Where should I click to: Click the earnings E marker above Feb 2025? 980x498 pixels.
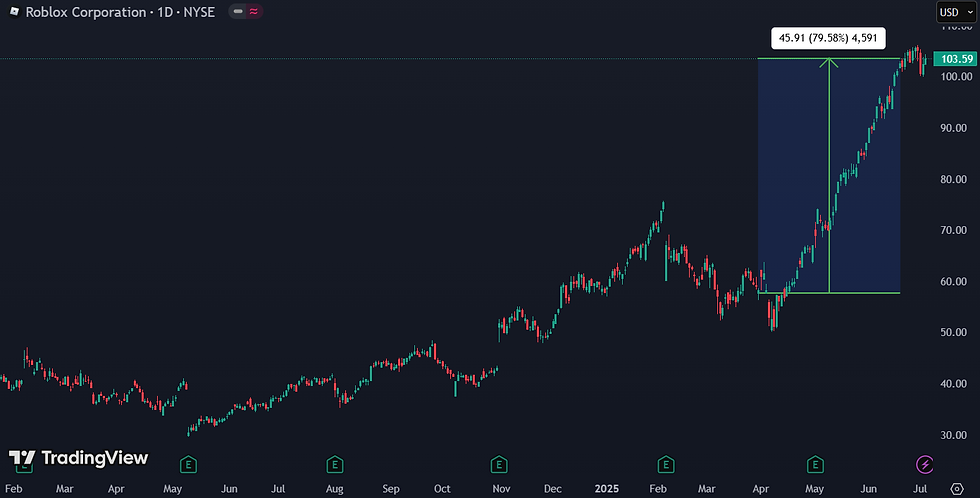(666, 464)
